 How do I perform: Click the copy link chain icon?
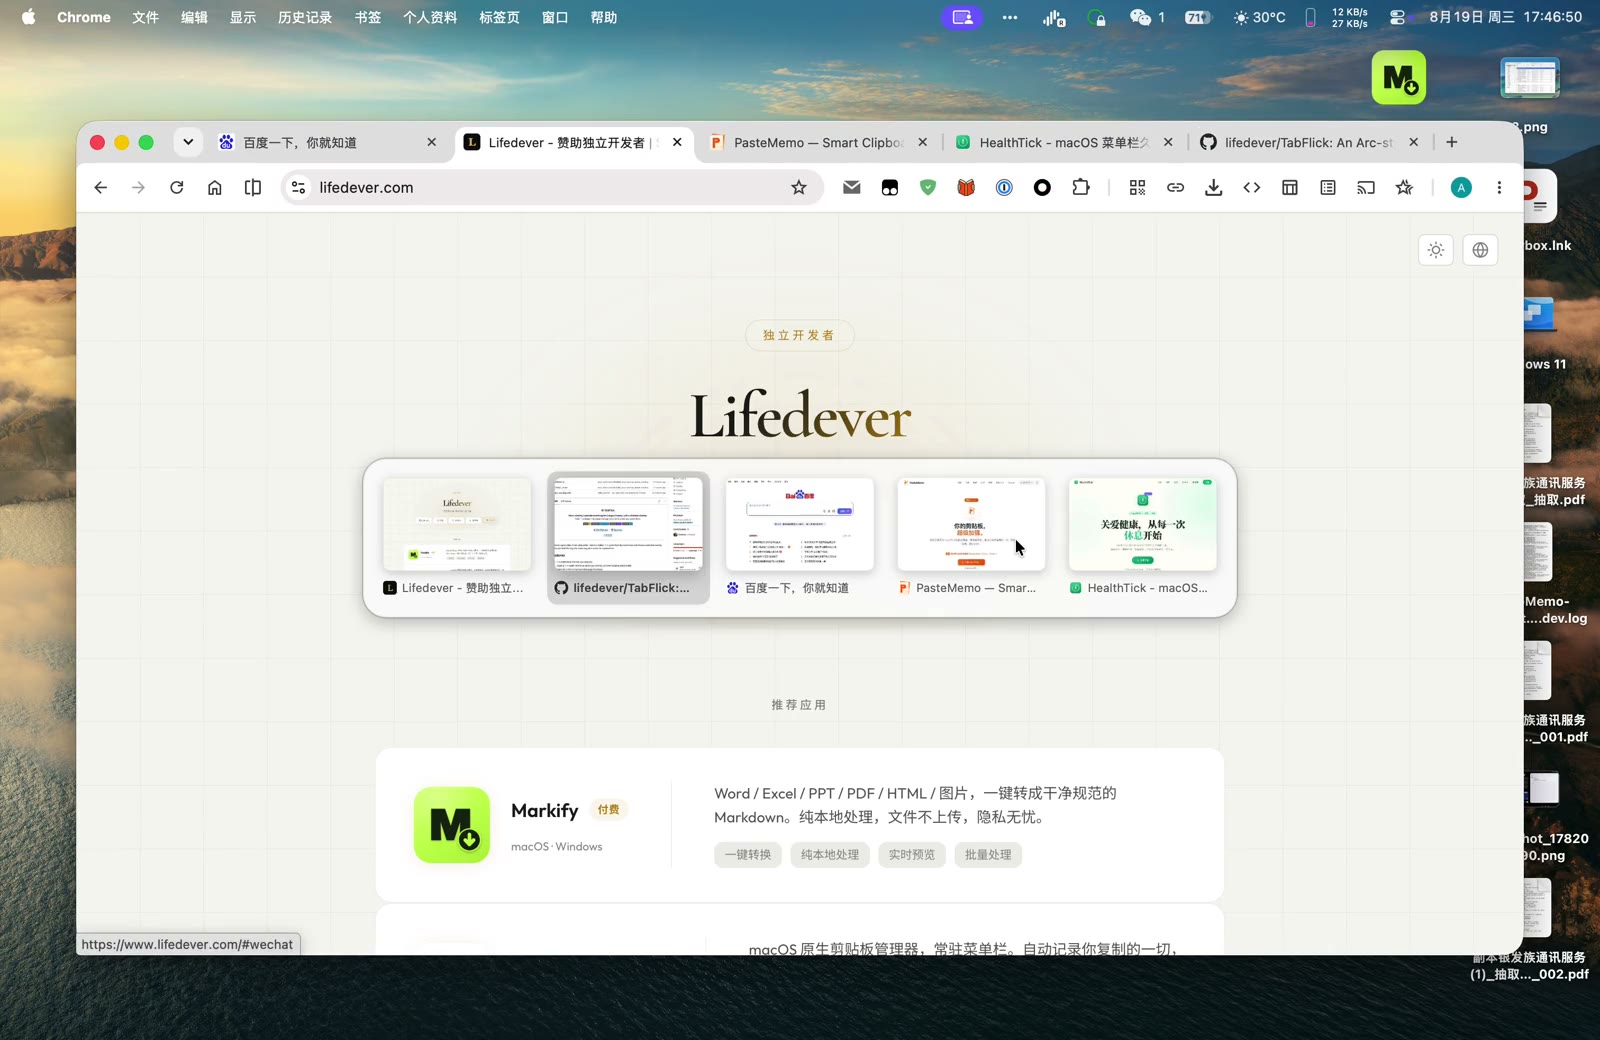(1175, 187)
